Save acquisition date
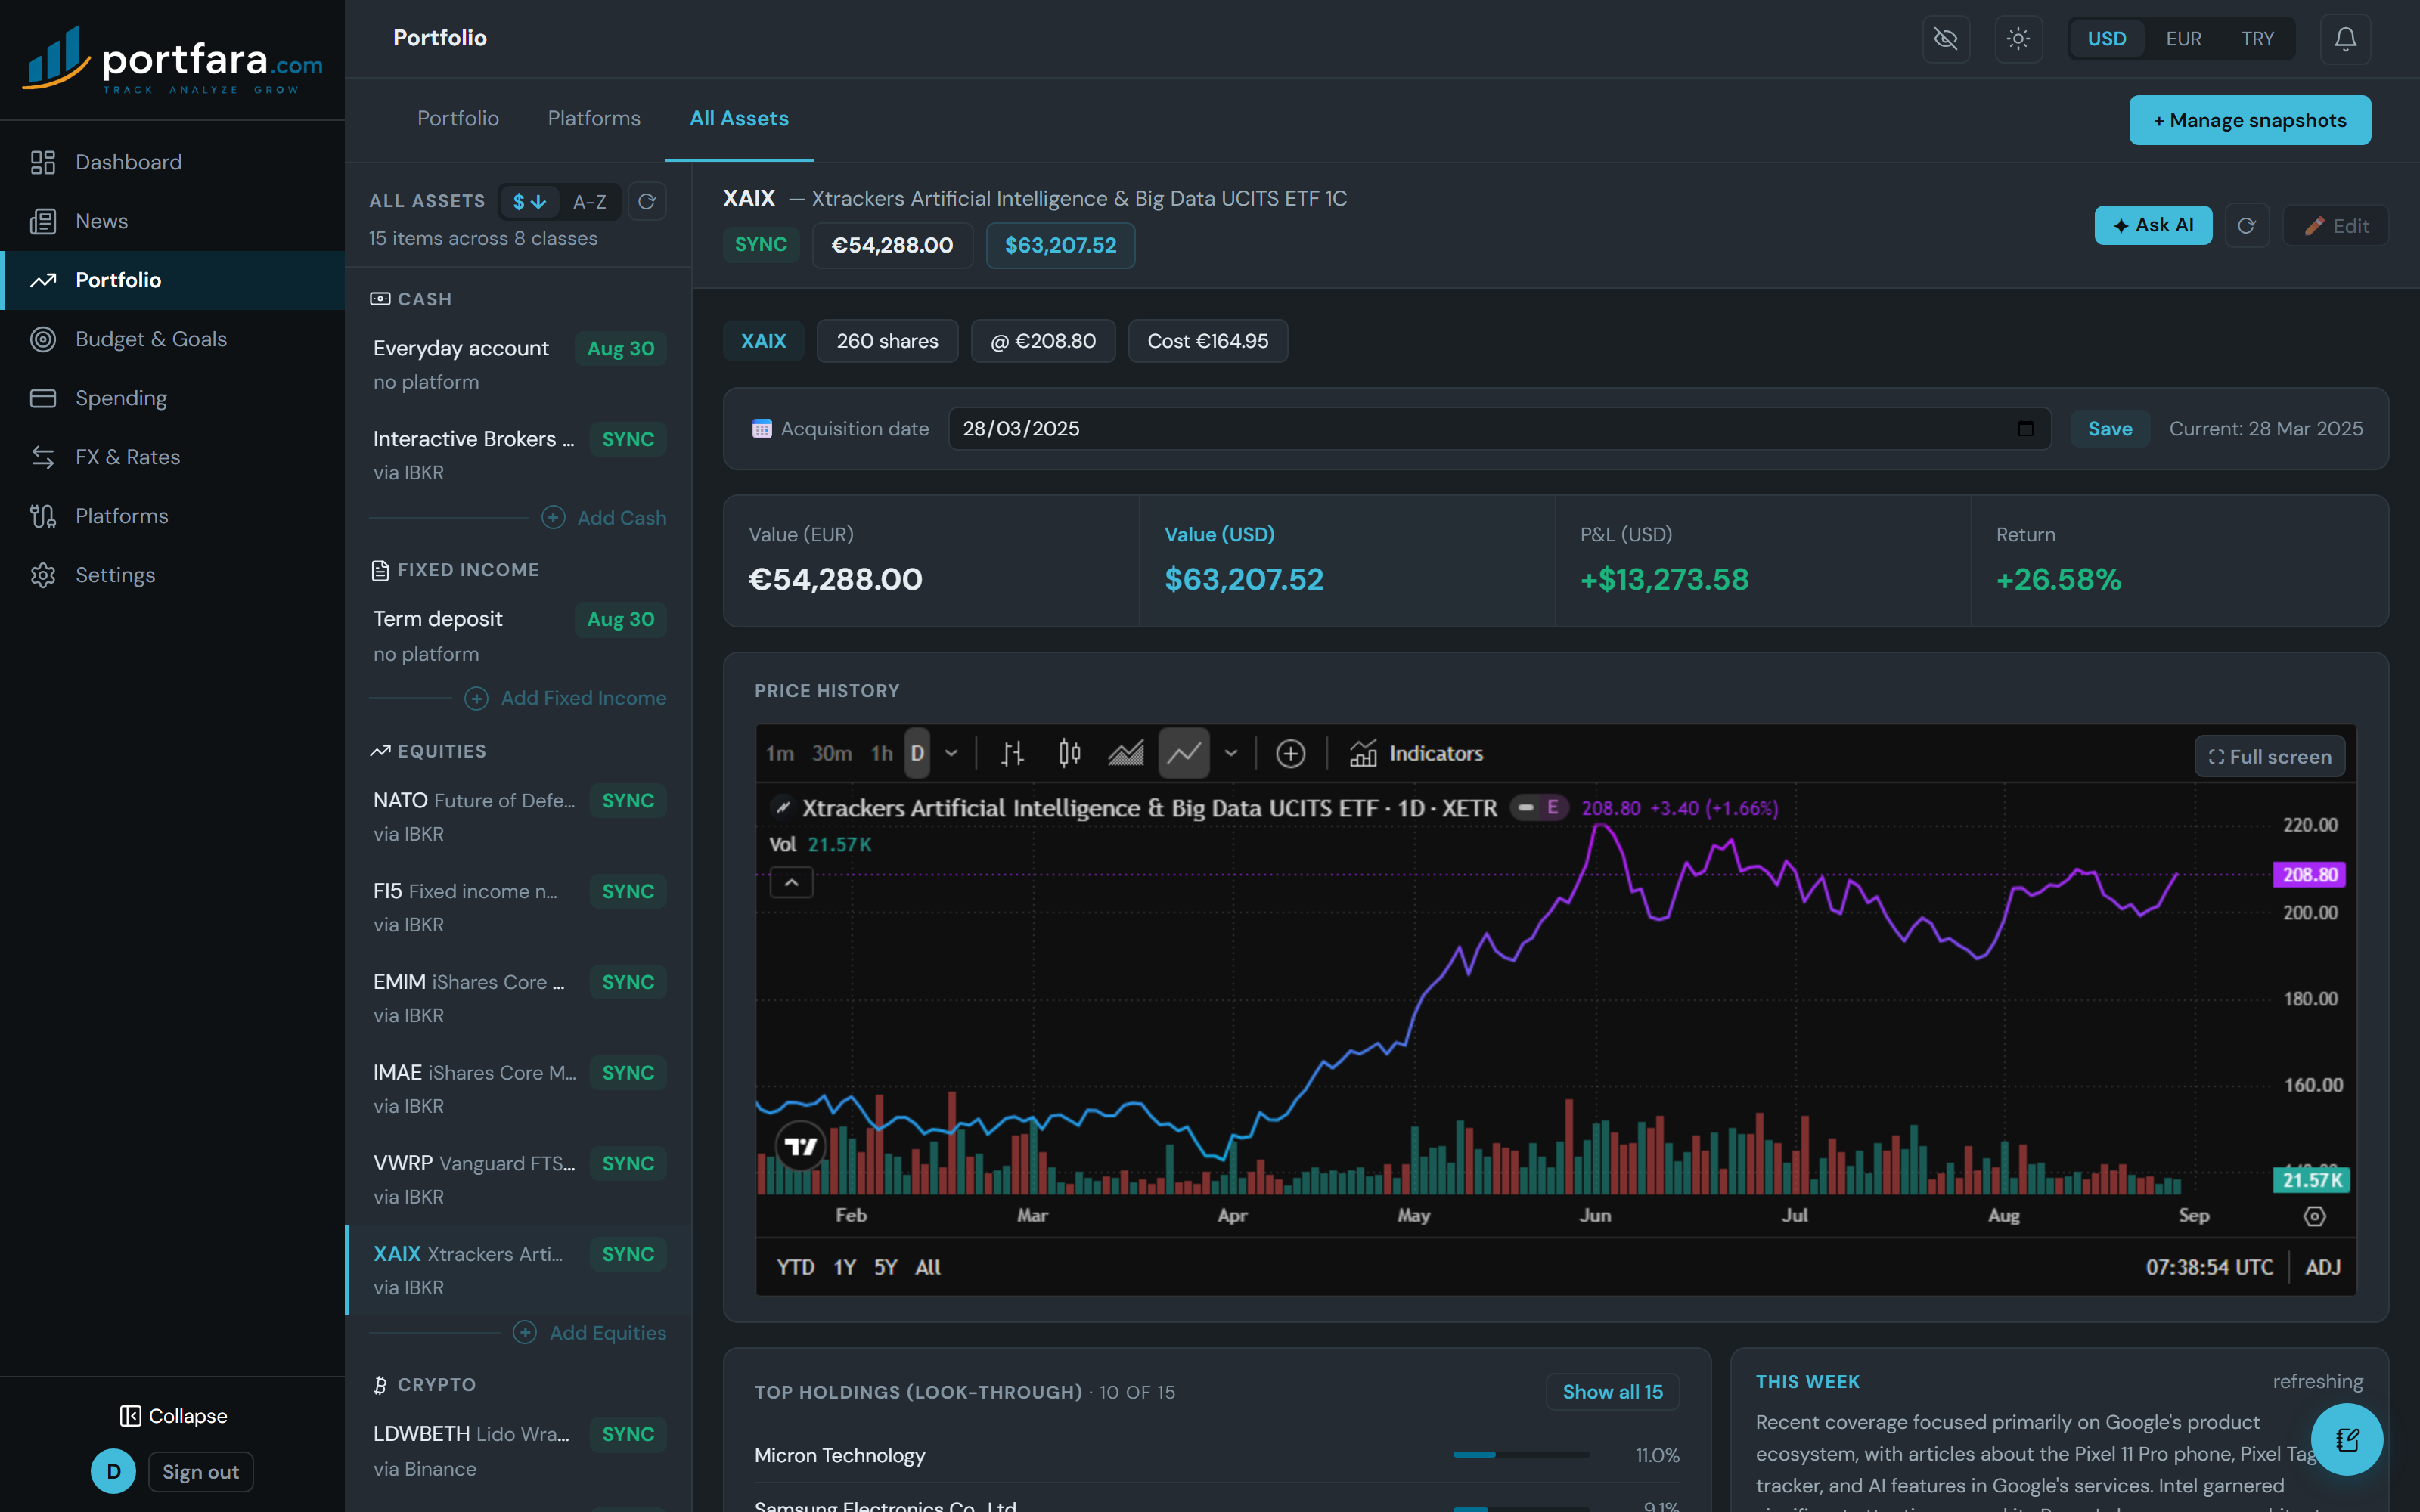The image size is (2420, 1512). (x=2110, y=428)
